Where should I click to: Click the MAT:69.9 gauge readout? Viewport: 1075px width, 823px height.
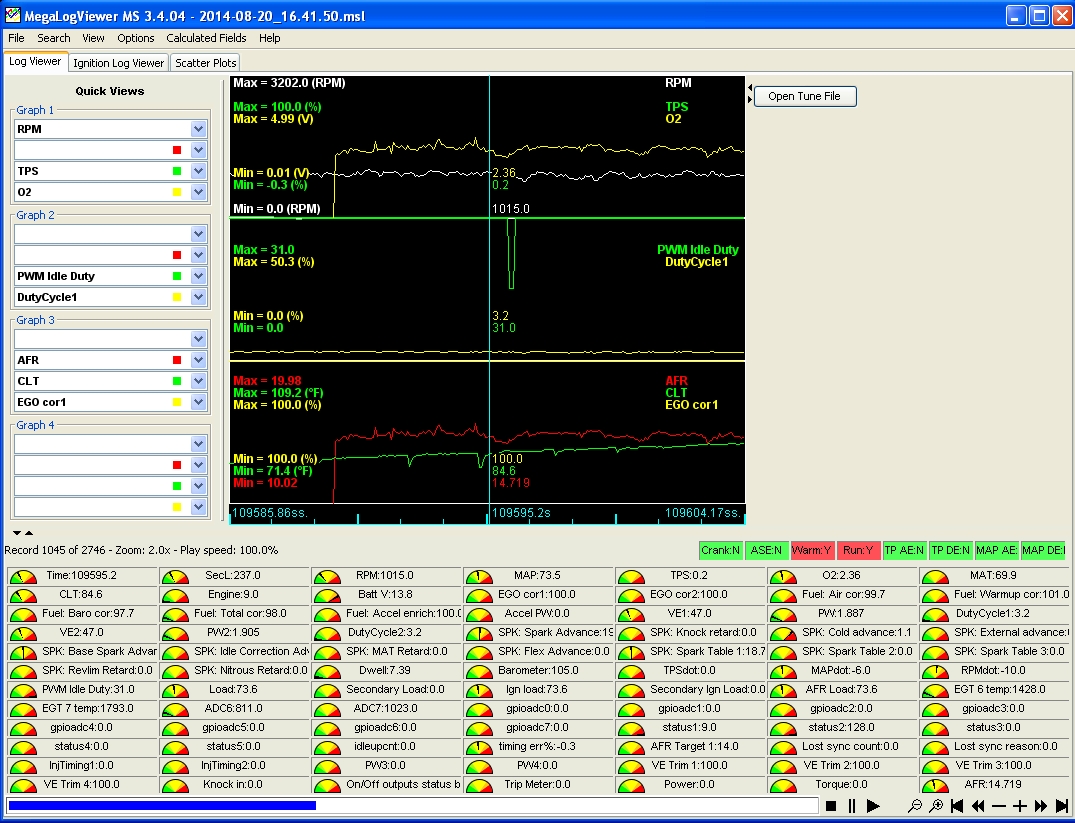point(993,575)
